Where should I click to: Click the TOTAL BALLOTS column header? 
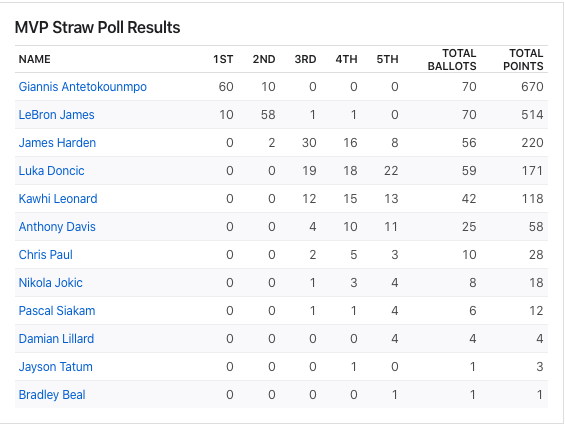pos(452,59)
